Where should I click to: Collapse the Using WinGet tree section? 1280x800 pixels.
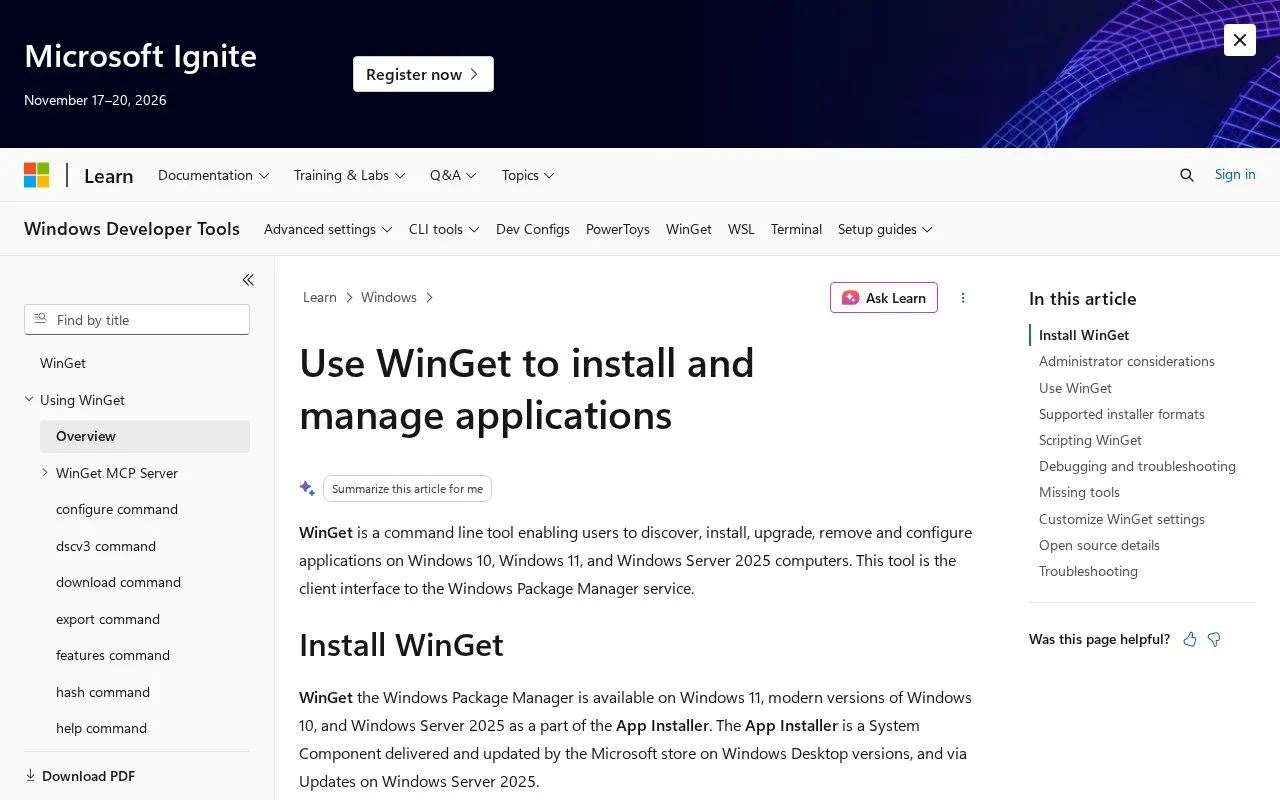click(29, 400)
